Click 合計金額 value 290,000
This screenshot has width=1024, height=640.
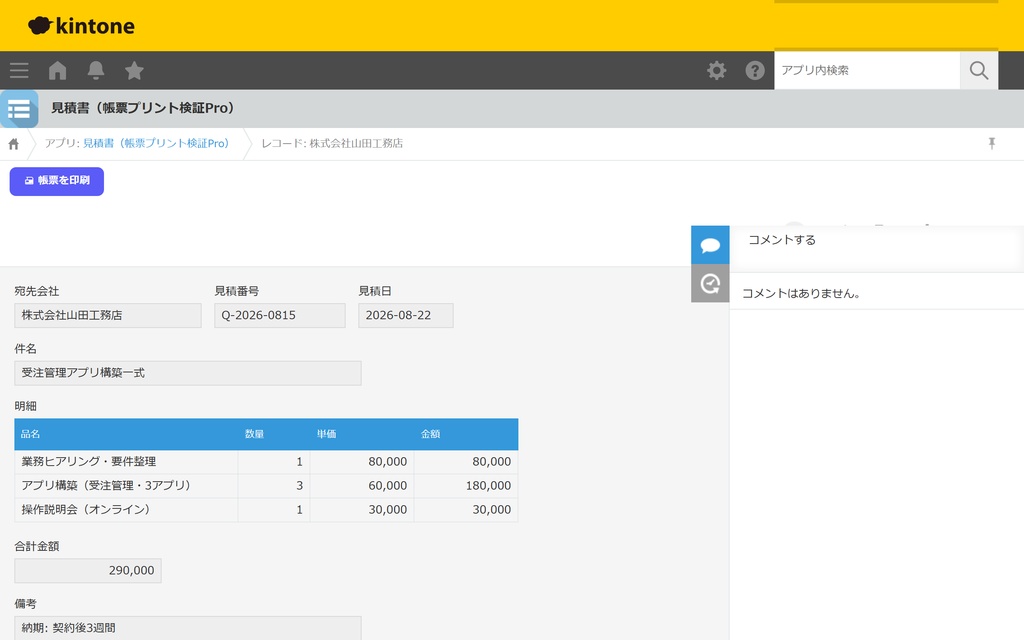88,571
